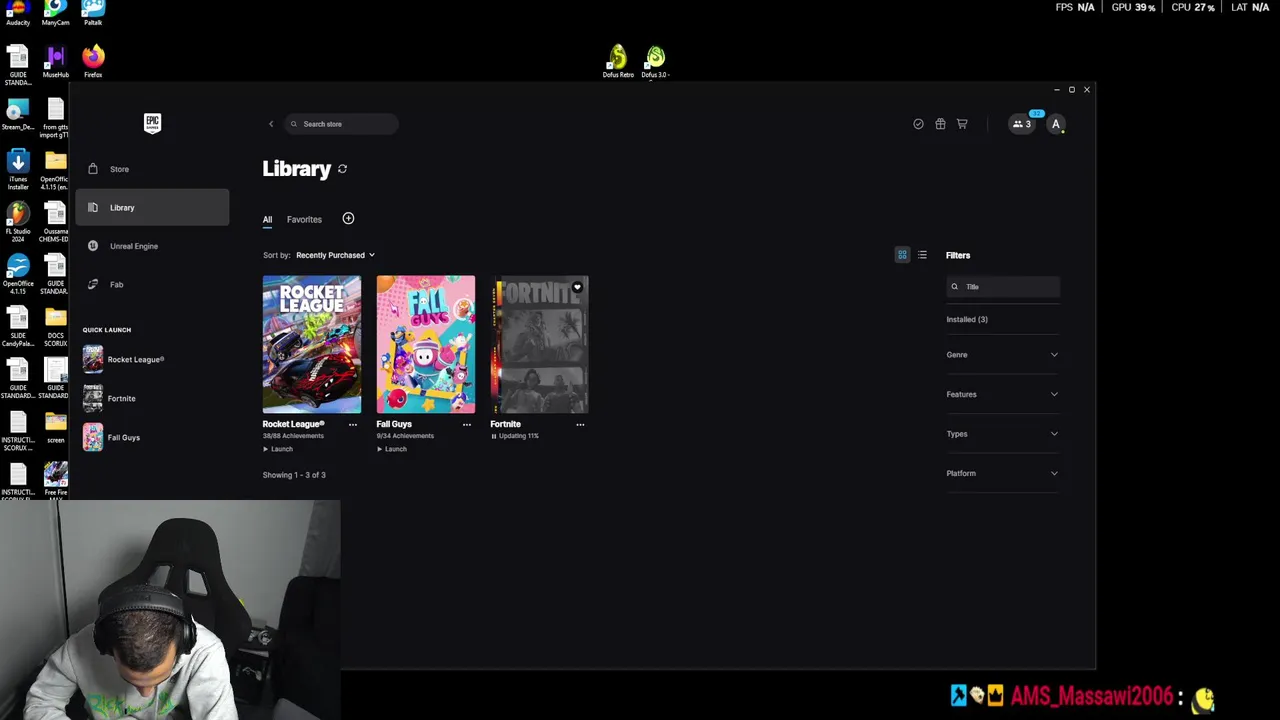The height and width of the screenshot is (720, 1280).
Task: Open the Fortnite cover thumbnail
Action: click(540, 344)
